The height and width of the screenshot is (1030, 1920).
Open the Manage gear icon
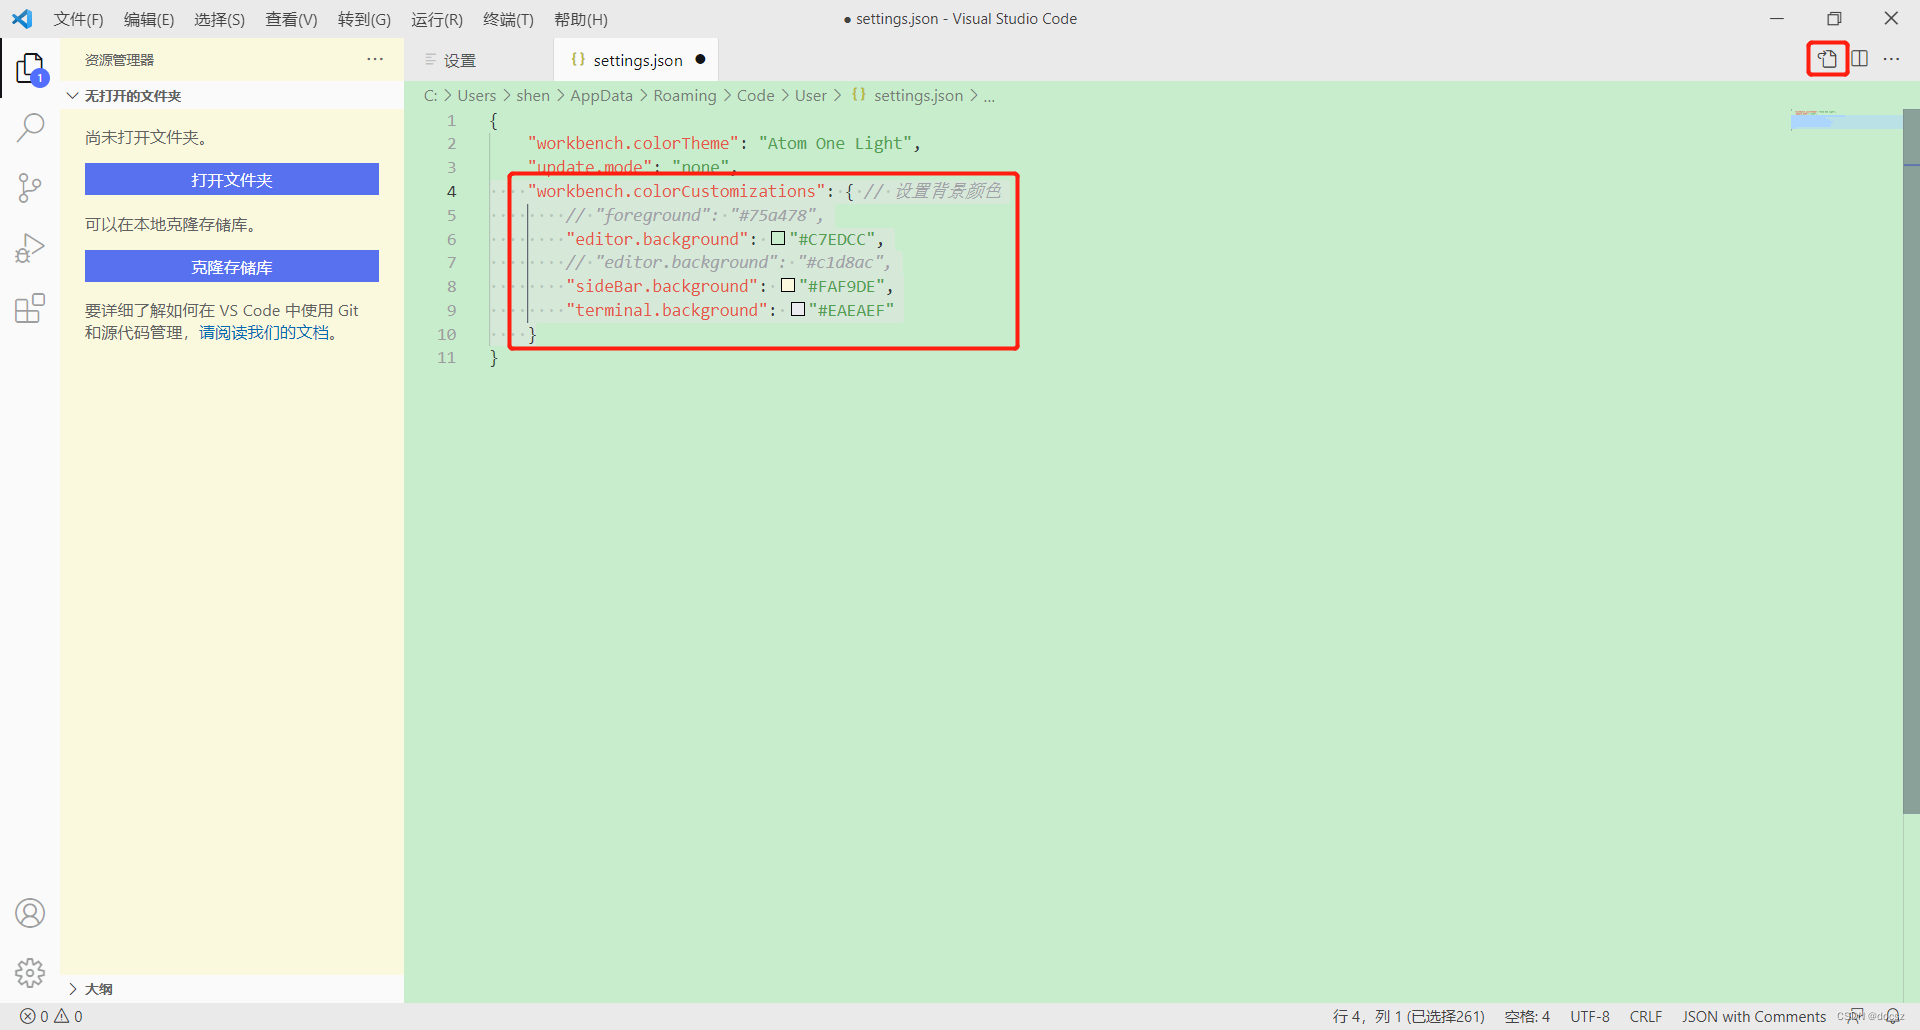point(30,972)
